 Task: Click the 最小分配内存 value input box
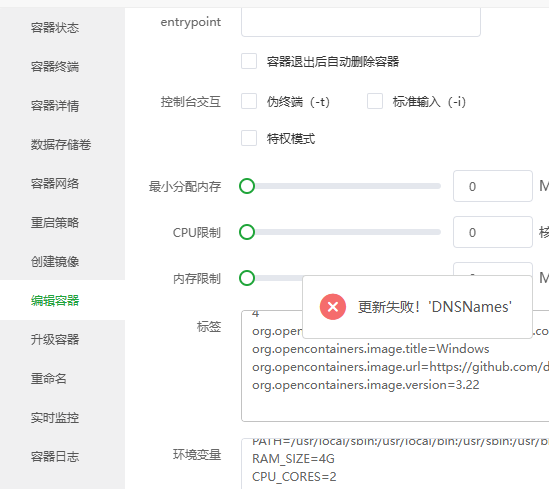(493, 186)
